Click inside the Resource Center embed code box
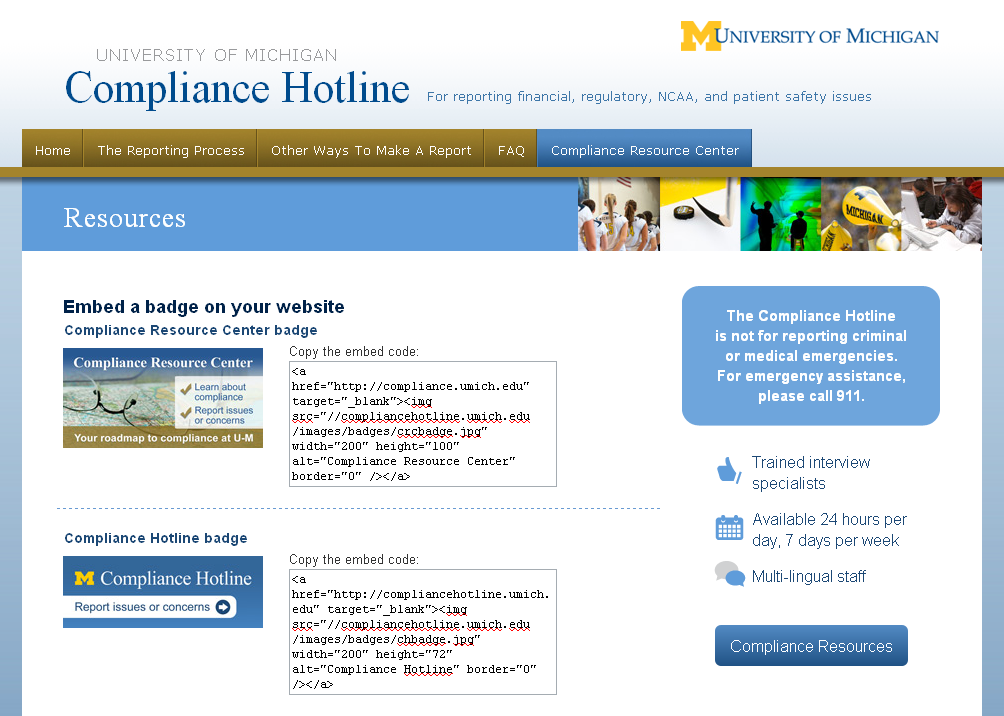 422,424
